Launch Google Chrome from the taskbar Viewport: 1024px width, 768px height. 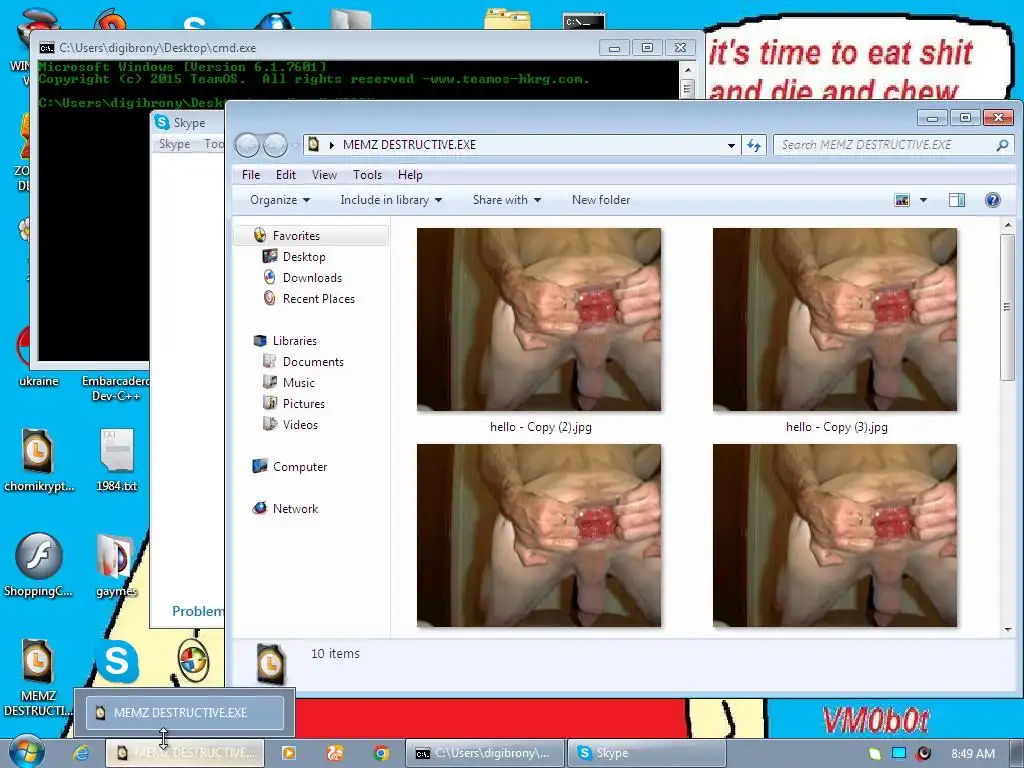click(381, 753)
